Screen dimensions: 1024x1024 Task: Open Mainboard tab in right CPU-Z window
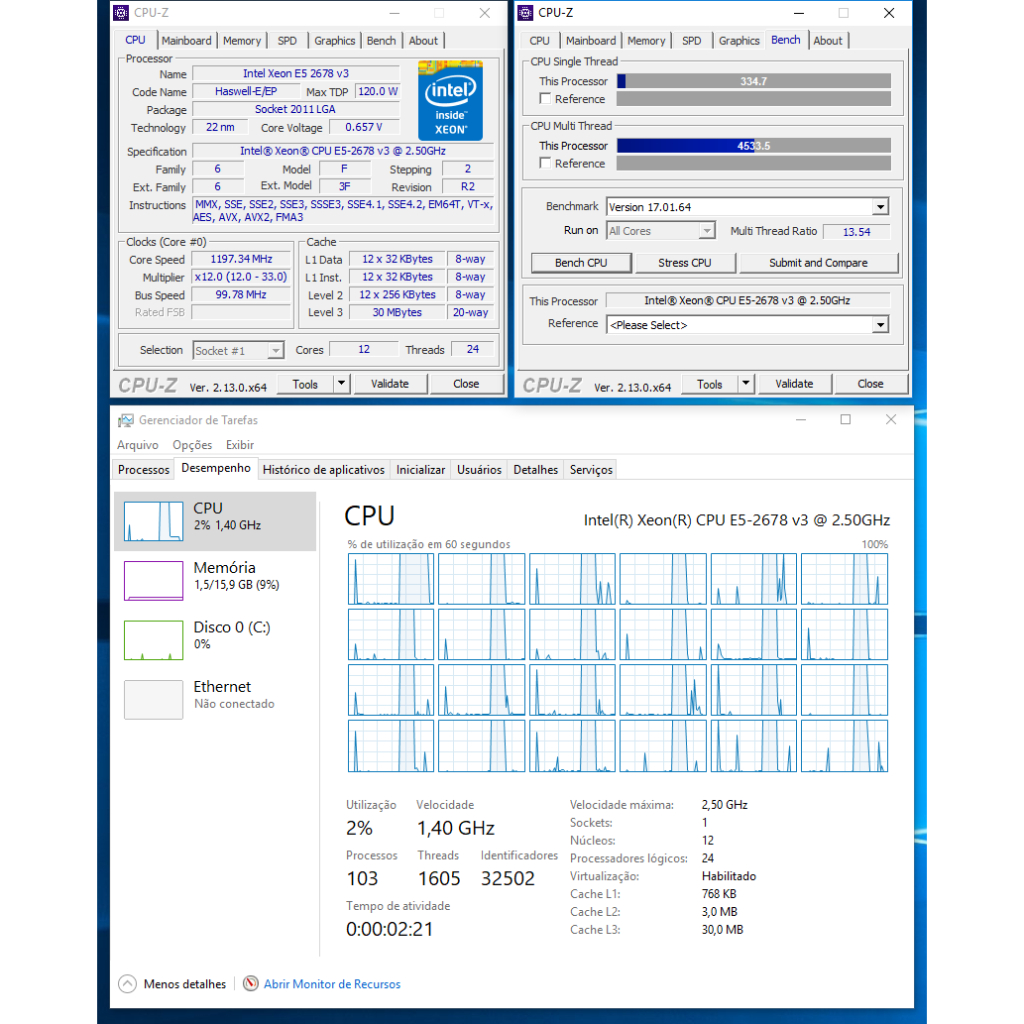pyautogui.click(x=591, y=40)
